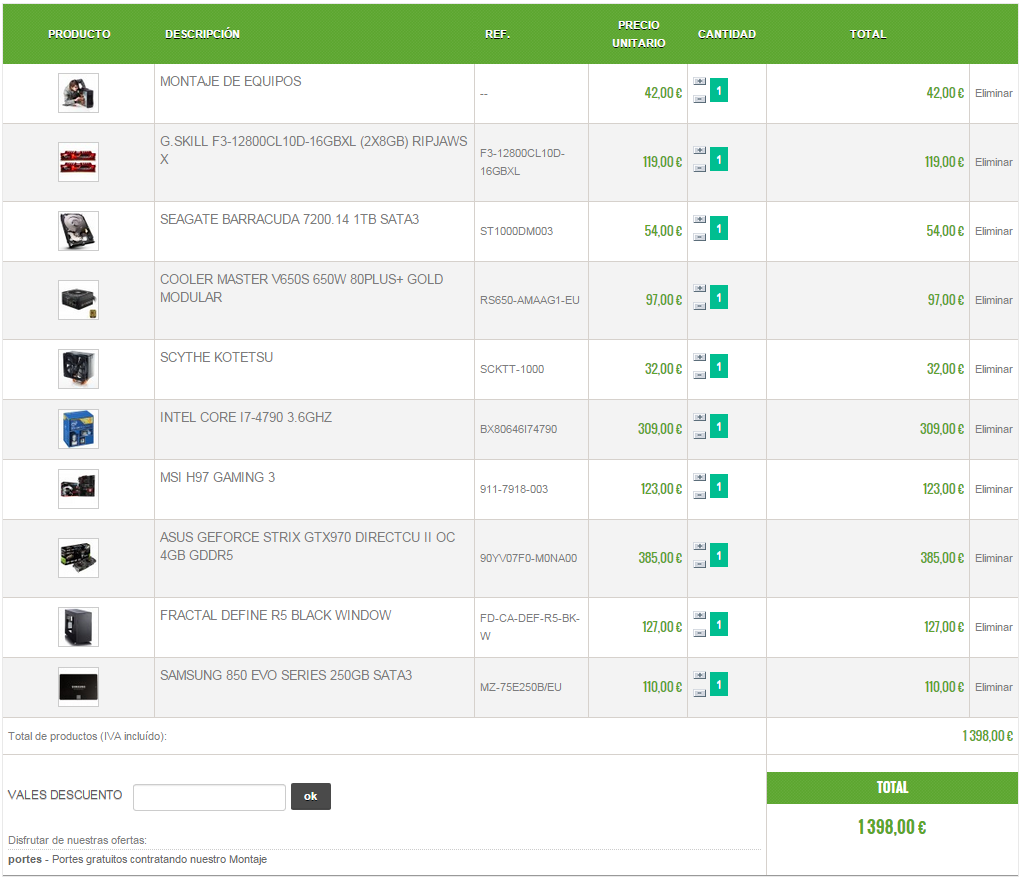1023x882 pixels.
Task: Click MSI H97 GAMING 3 description
Action: [x=218, y=478]
